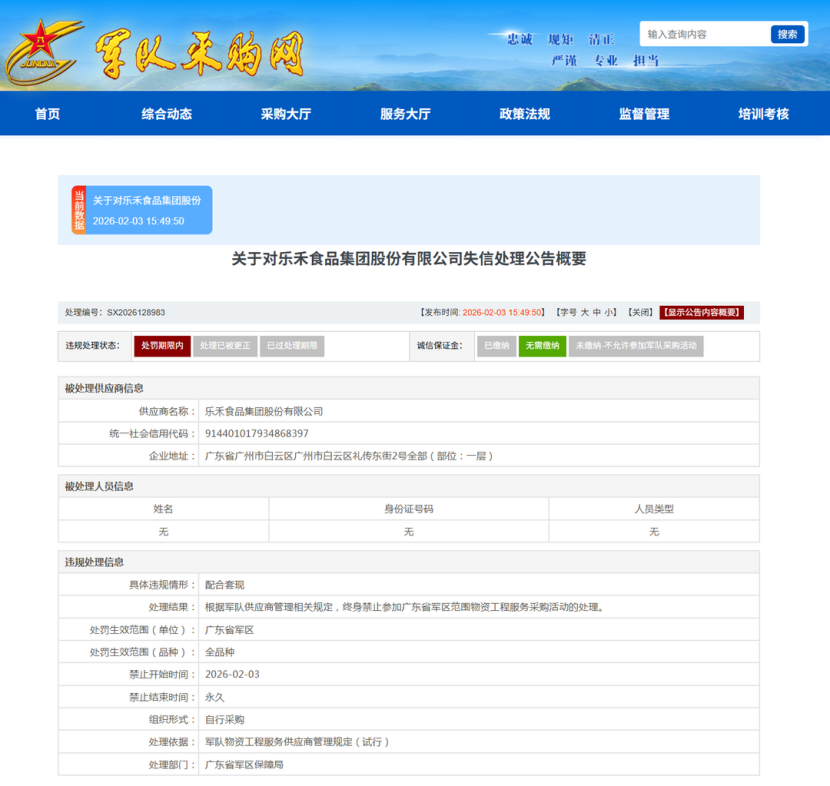
Task: Click the 输入查询内容 search input field
Action: 704,34
